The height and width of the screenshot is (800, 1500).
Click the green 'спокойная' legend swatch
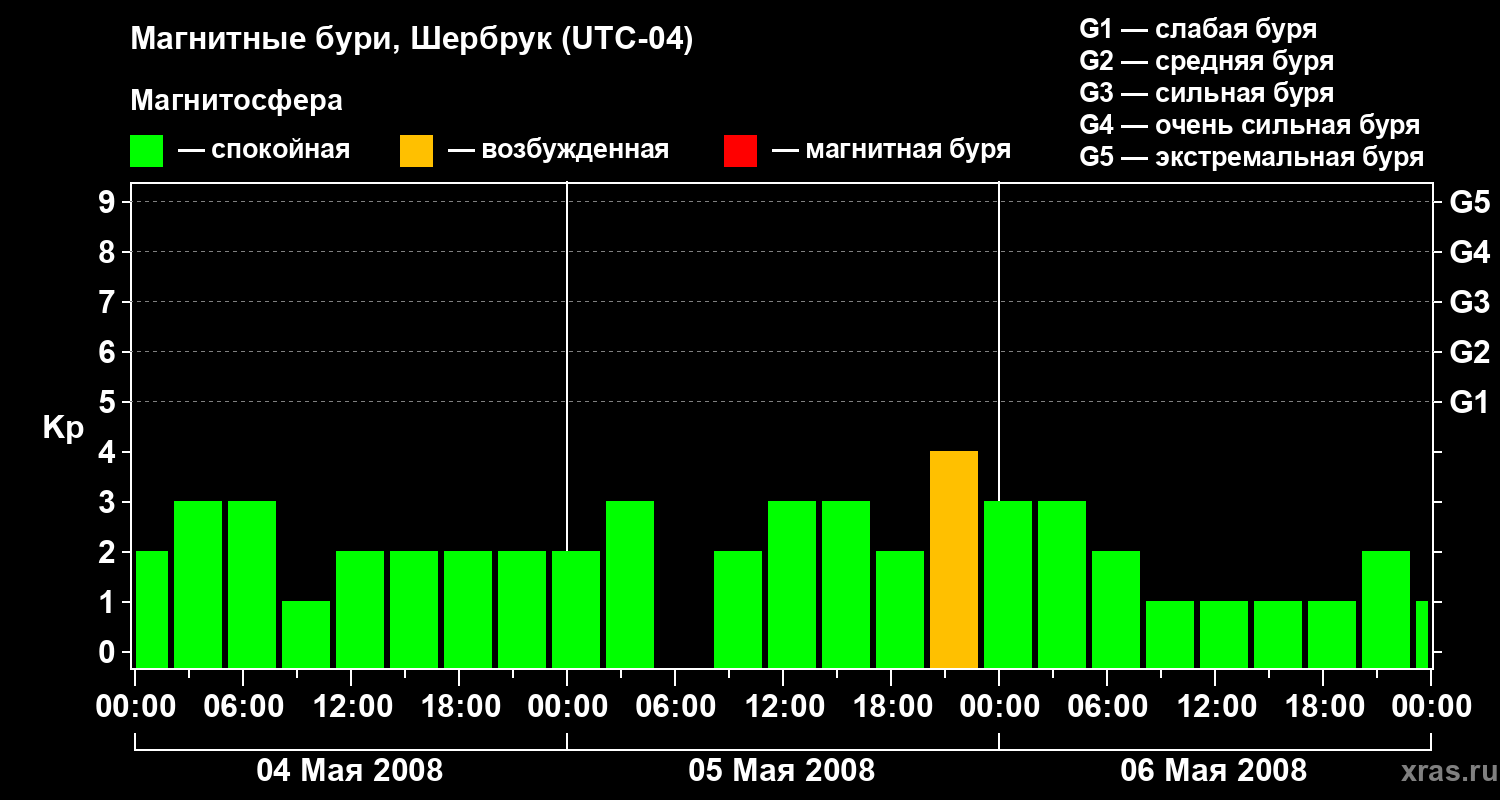coord(147,151)
